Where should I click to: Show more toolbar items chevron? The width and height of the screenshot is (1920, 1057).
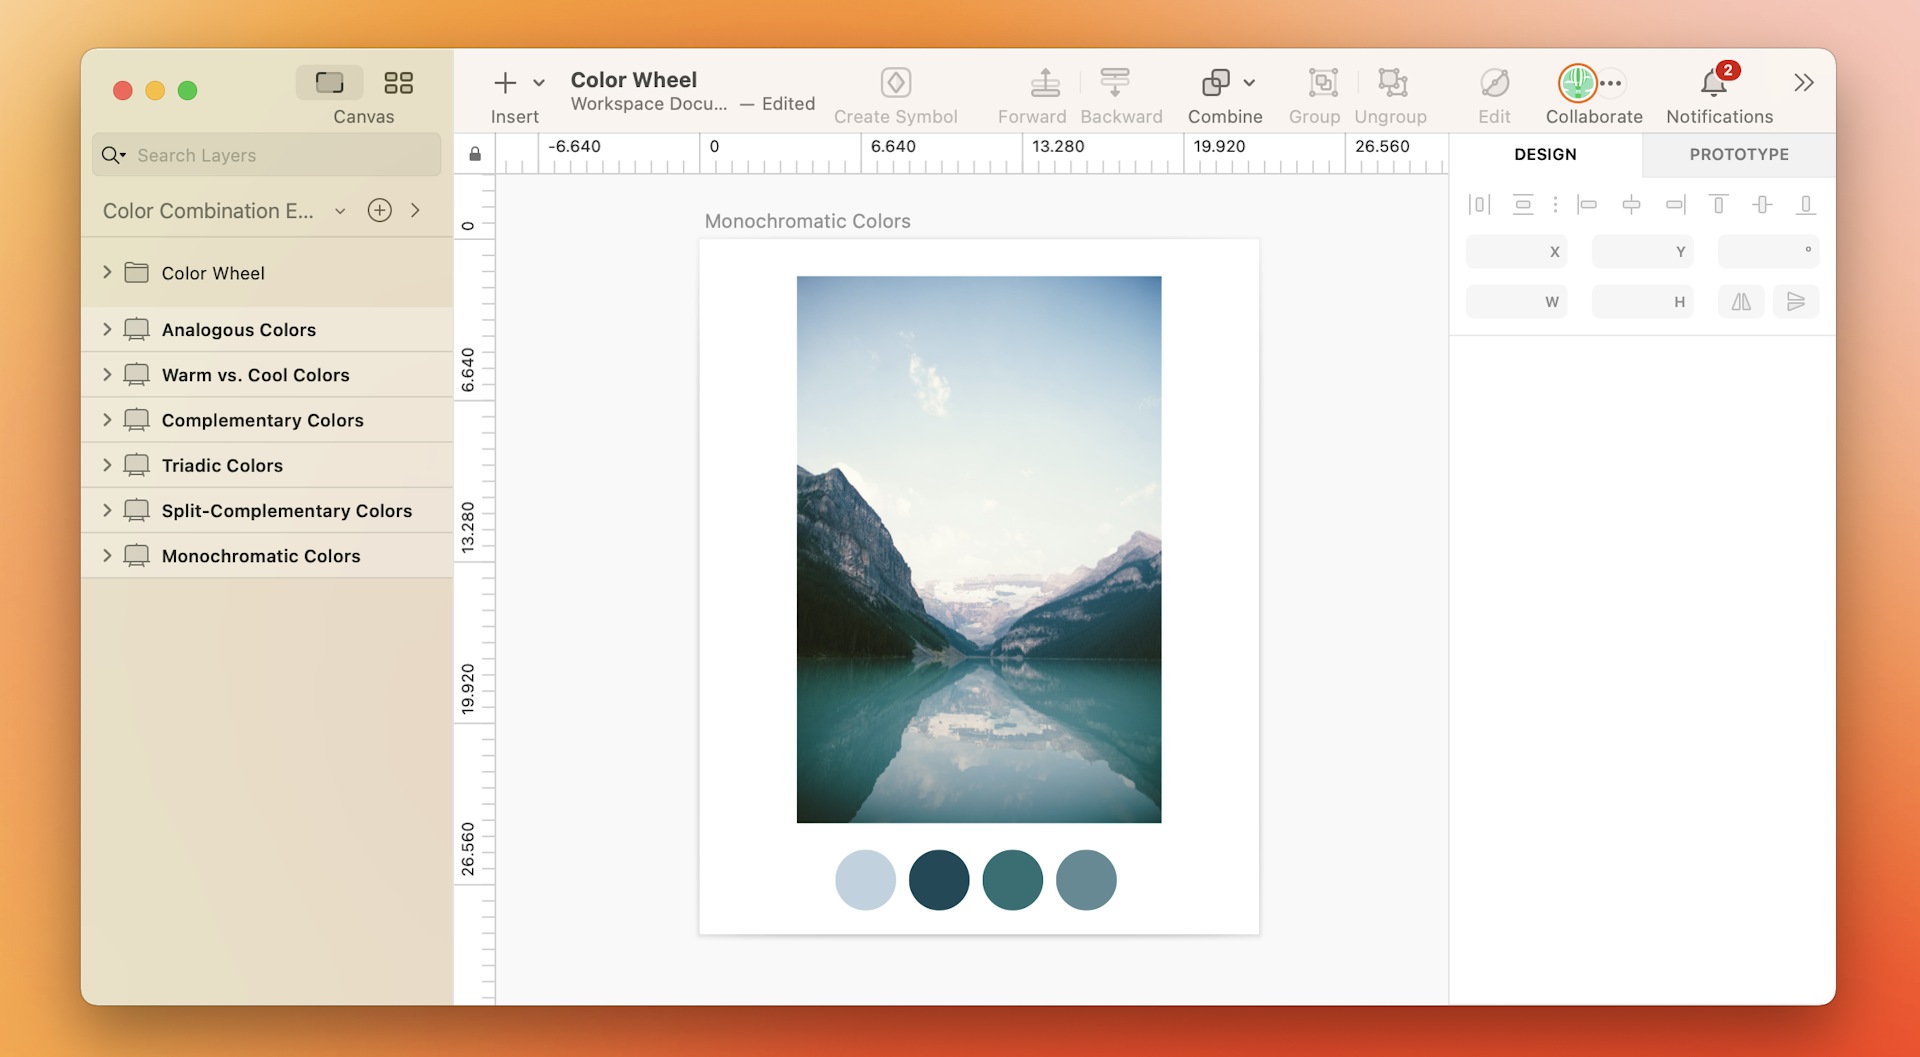point(1803,83)
